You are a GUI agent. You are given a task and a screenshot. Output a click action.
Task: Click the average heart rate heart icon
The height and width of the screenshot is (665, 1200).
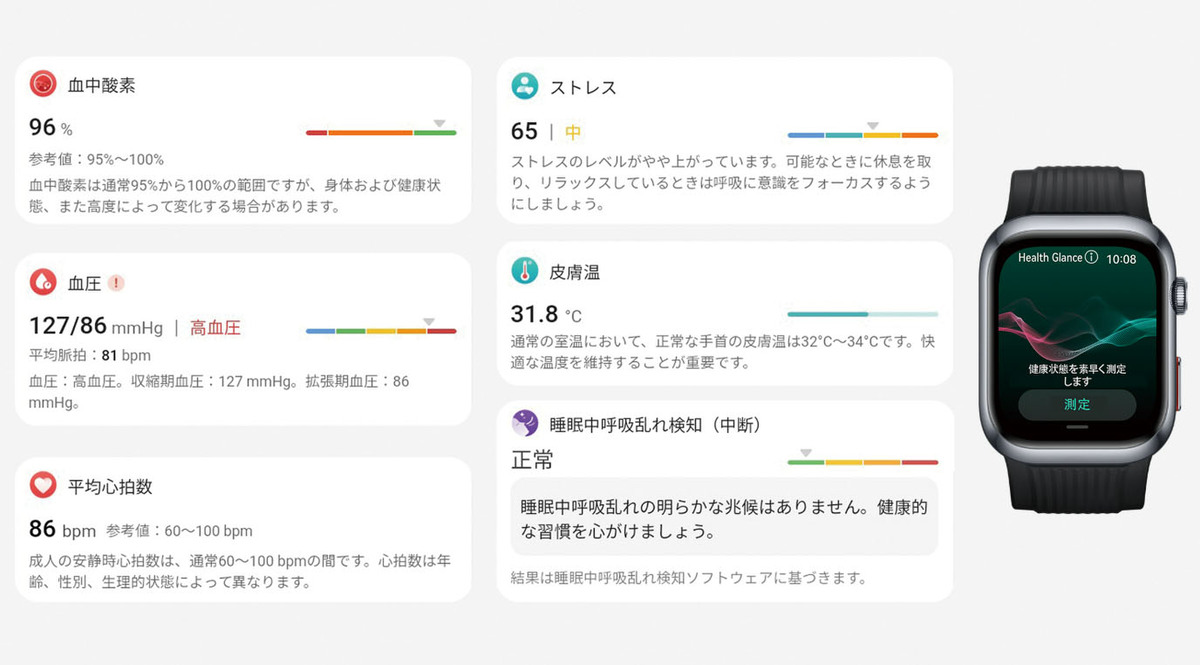click(43, 486)
